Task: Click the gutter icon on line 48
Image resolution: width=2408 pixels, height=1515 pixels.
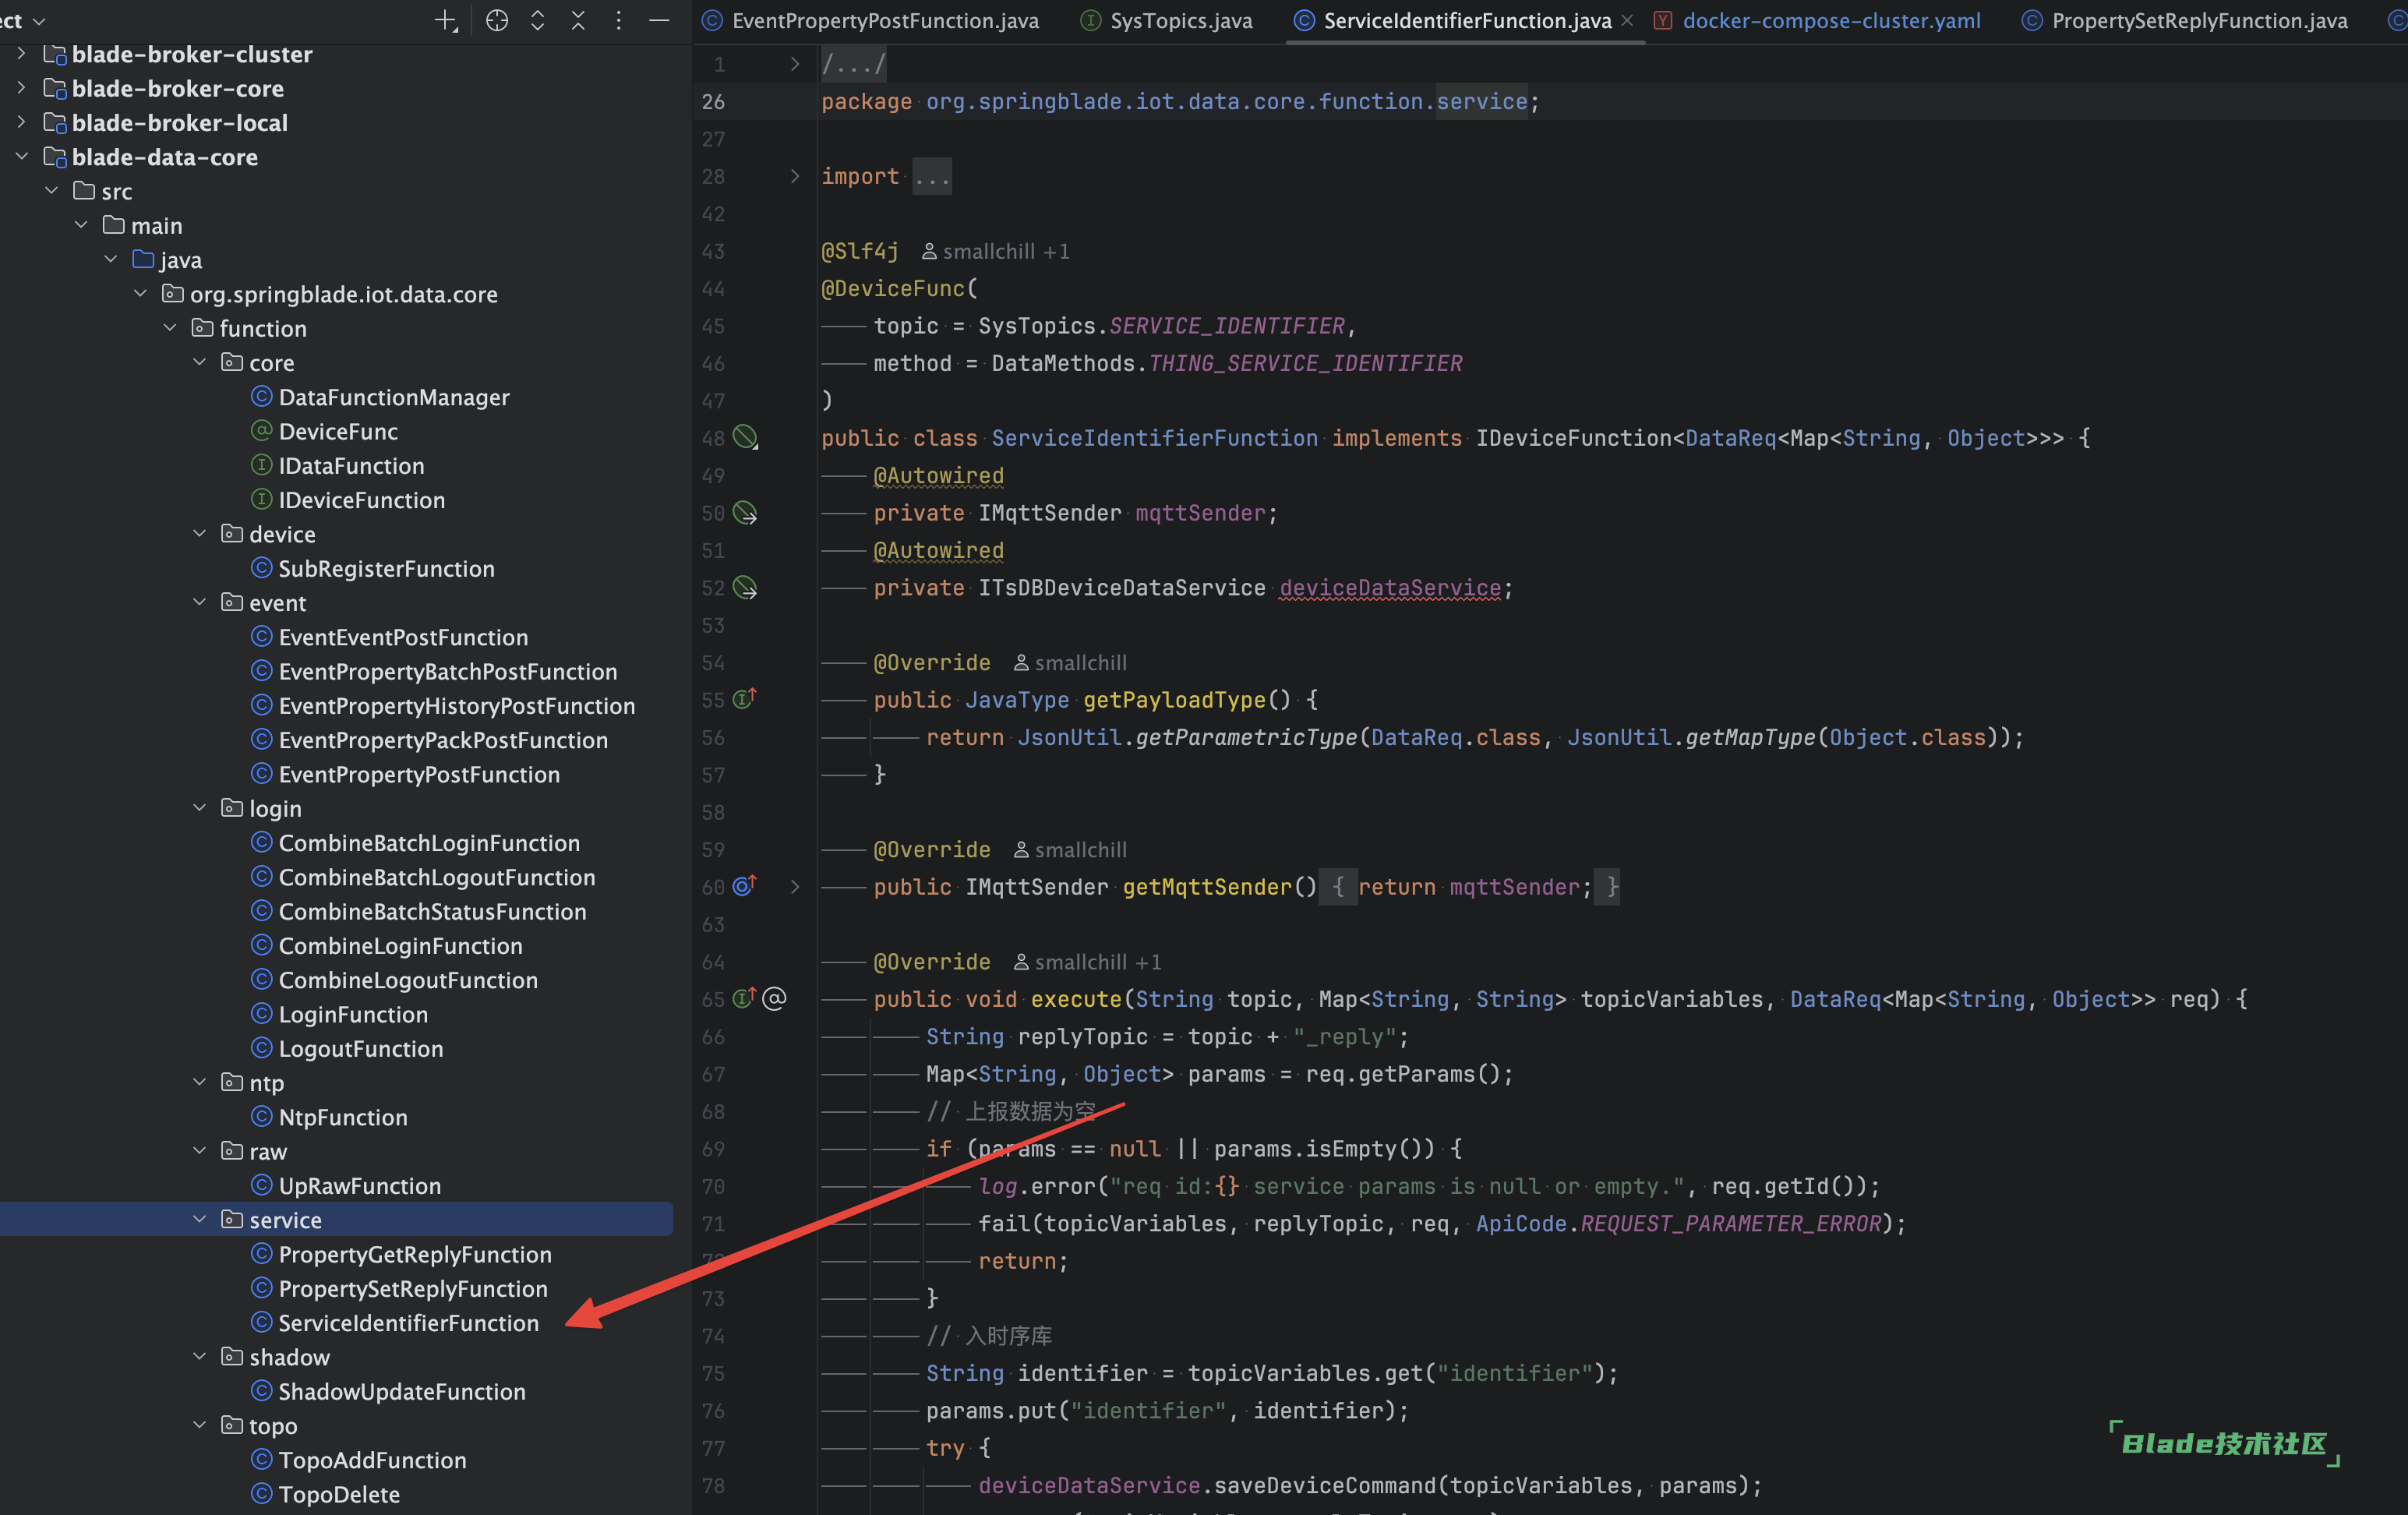Action: point(746,437)
